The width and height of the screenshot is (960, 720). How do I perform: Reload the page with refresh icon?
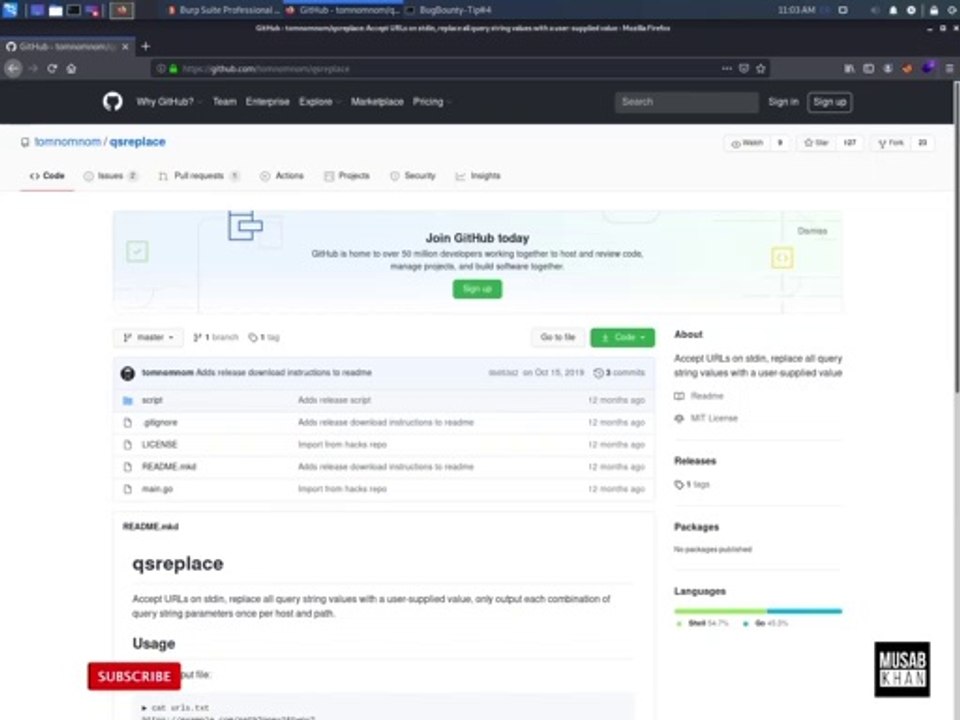click(x=52, y=69)
